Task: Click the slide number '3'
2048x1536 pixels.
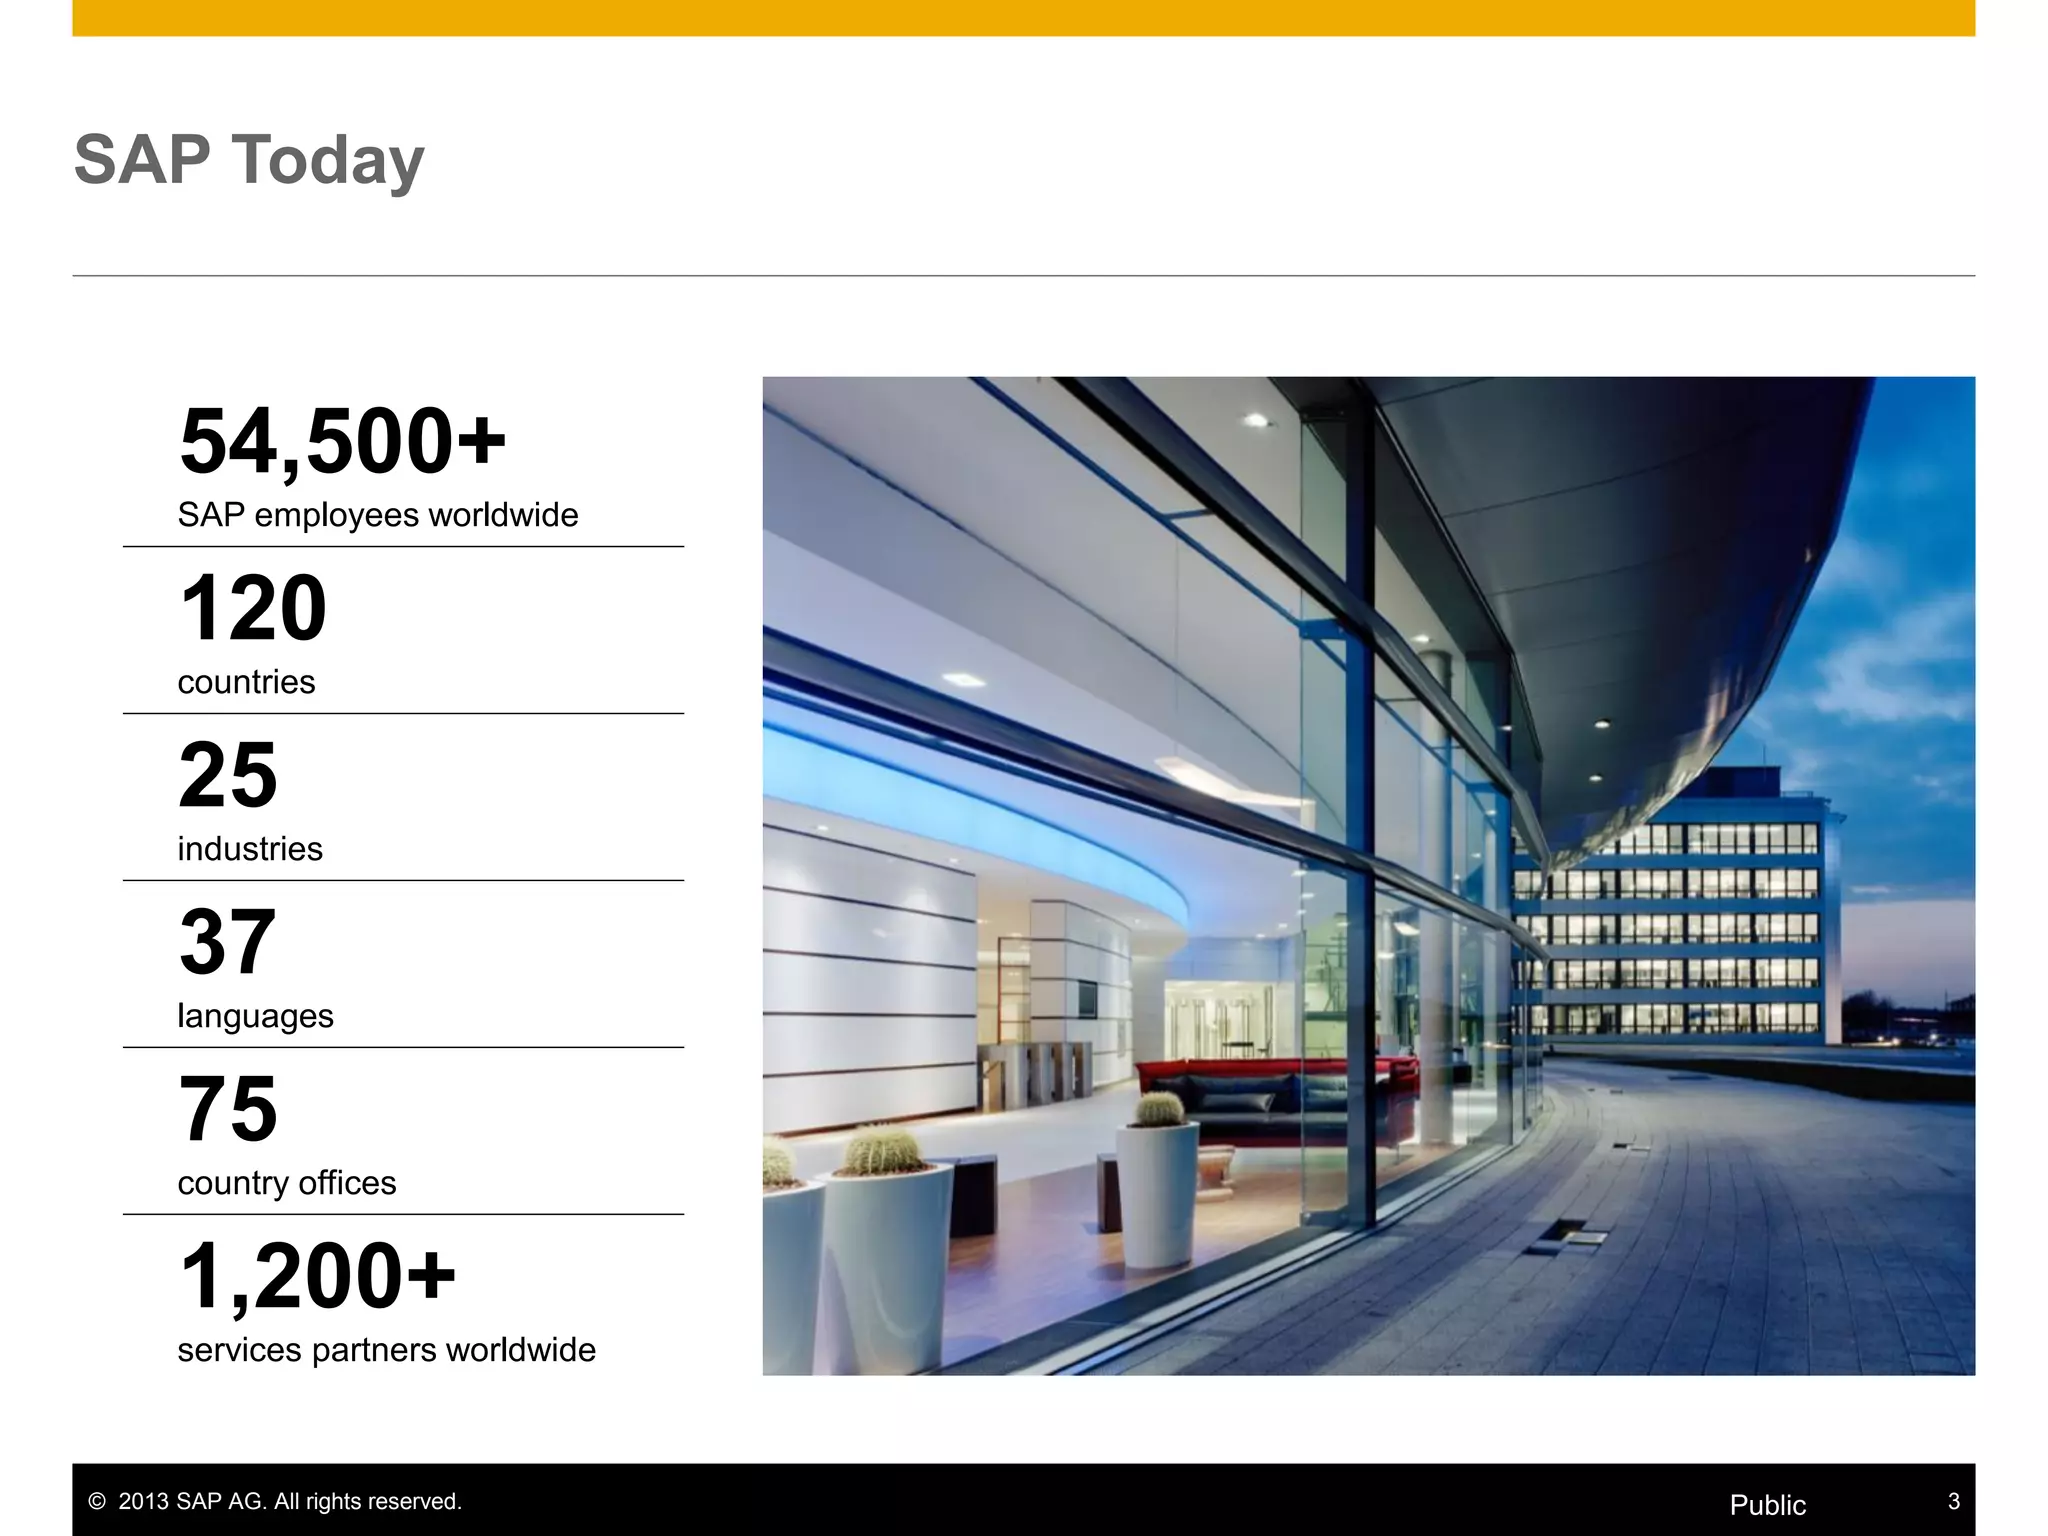Action: pyautogui.click(x=1954, y=1501)
